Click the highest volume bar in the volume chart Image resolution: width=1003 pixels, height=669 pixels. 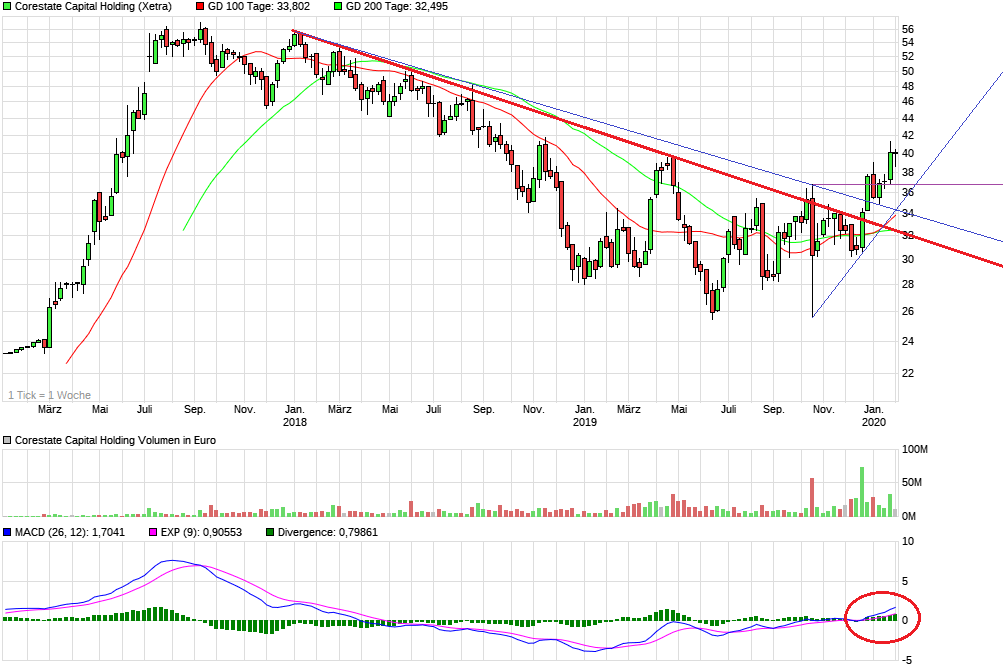(x=862, y=492)
